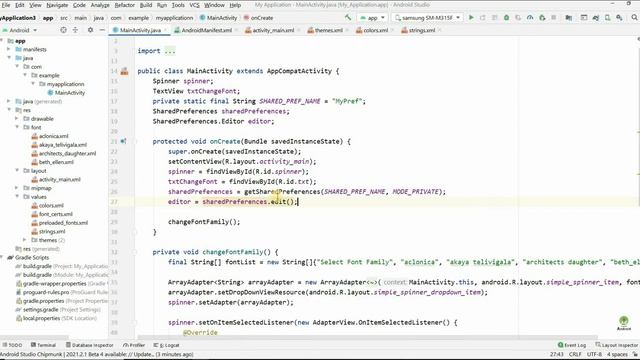The width and height of the screenshot is (640, 360).
Task: Open the Profiler gauge icon in toolbar
Action: [x=530, y=18]
